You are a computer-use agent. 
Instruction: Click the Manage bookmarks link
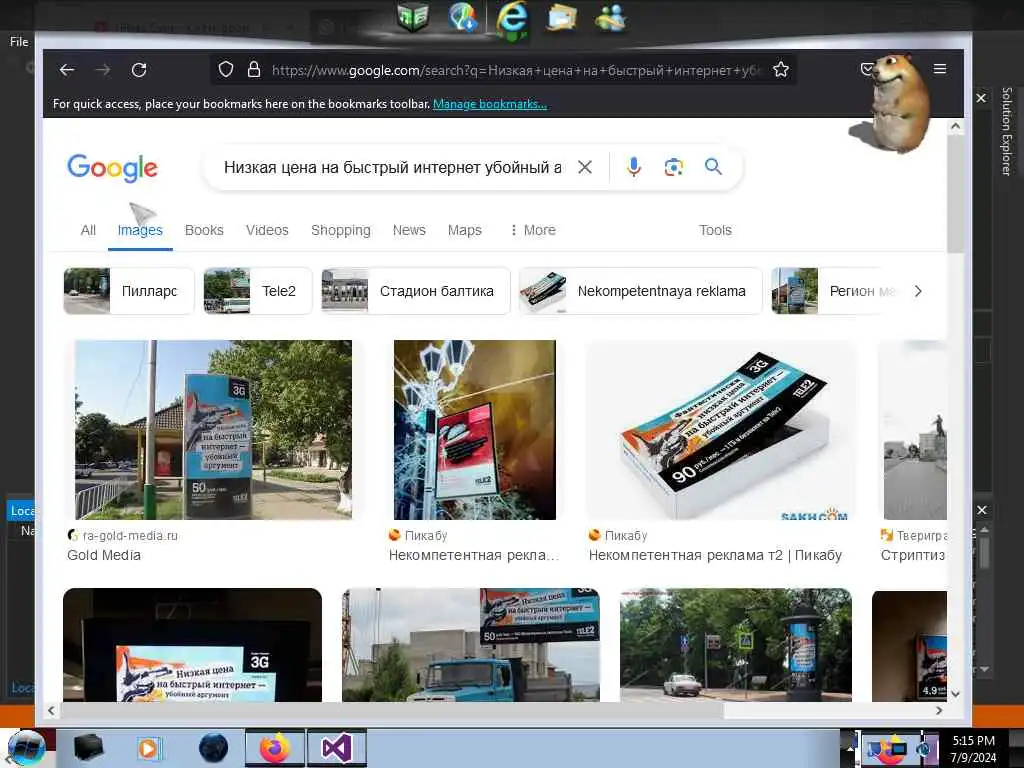[490, 104]
